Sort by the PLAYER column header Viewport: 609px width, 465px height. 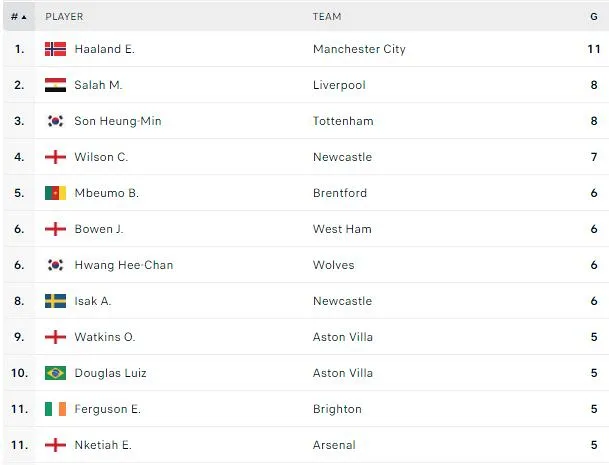click(64, 16)
